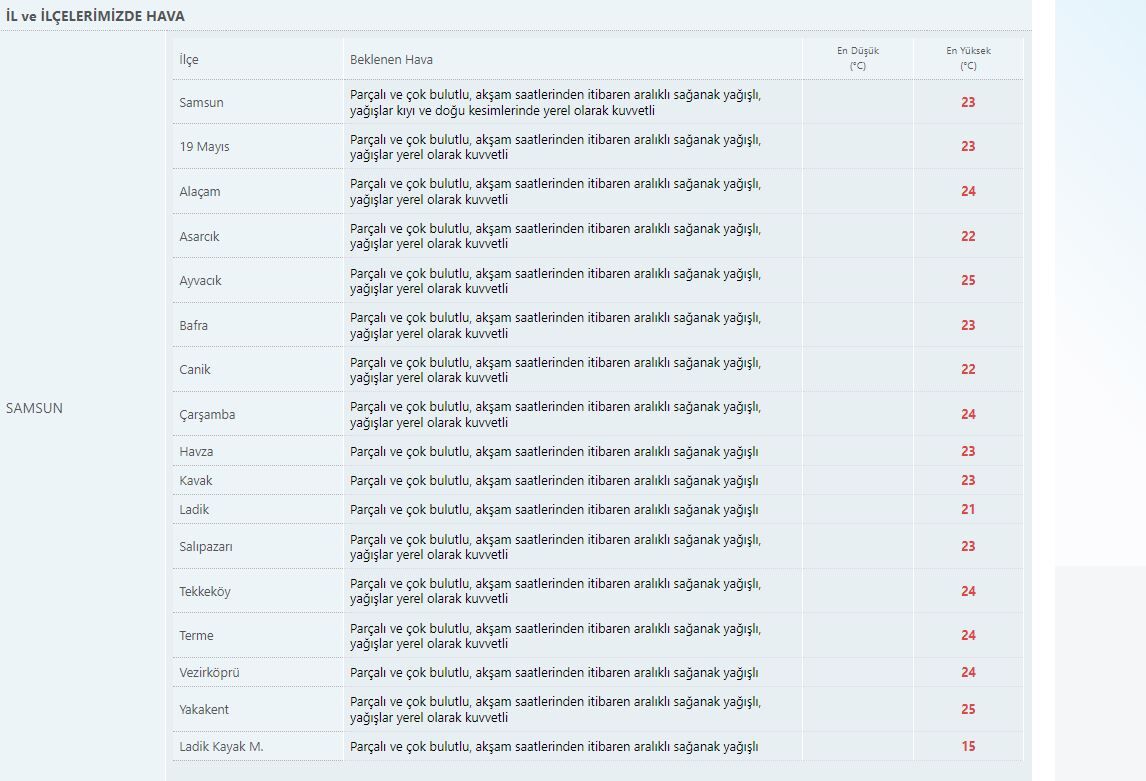Select the Vezirköprü district name

[209, 673]
